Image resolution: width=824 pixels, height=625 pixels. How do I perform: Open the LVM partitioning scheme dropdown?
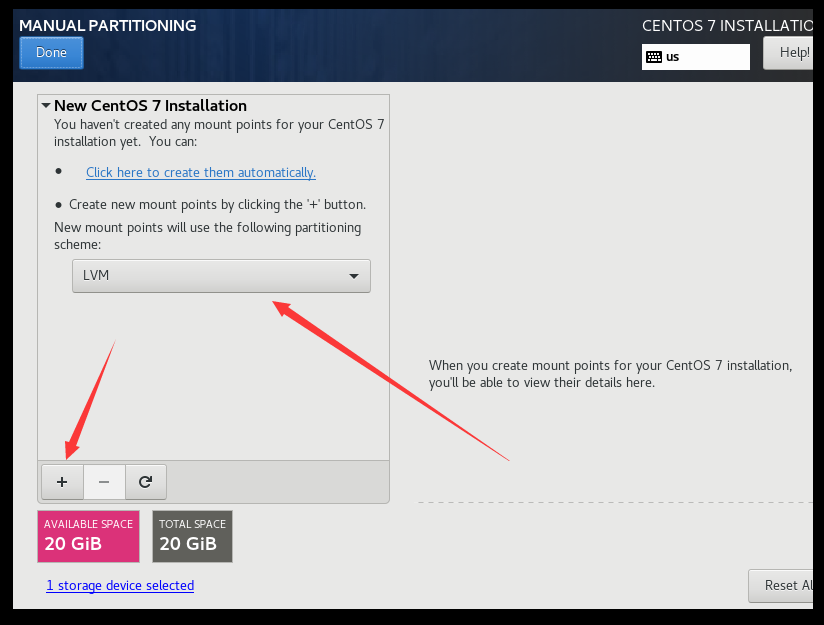click(221, 275)
